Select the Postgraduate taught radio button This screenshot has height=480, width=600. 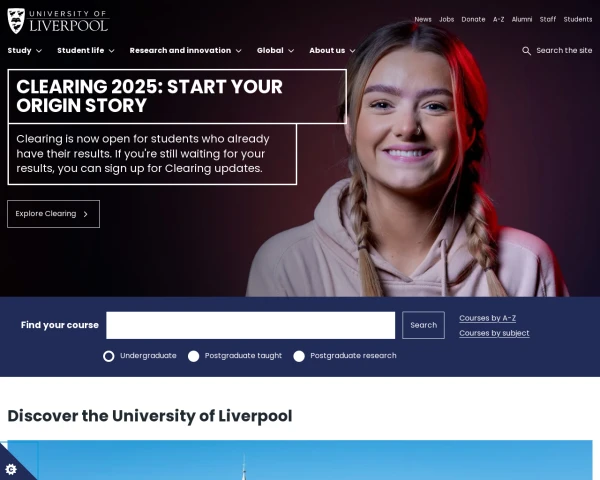pyautogui.click(x=194, y=356)
